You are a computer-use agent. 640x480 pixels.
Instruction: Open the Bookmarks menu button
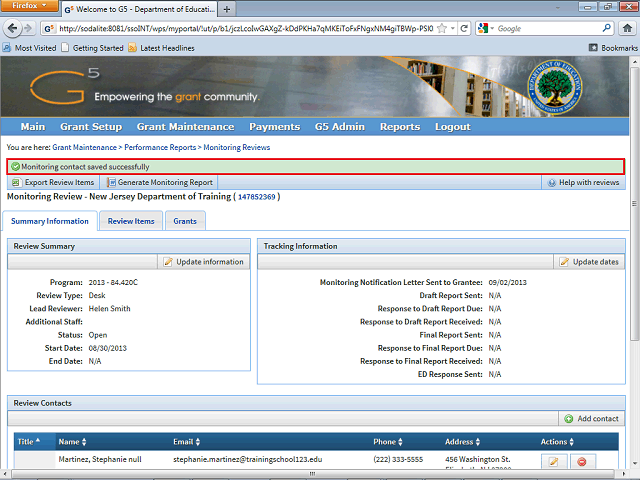[x=613, y=48]
